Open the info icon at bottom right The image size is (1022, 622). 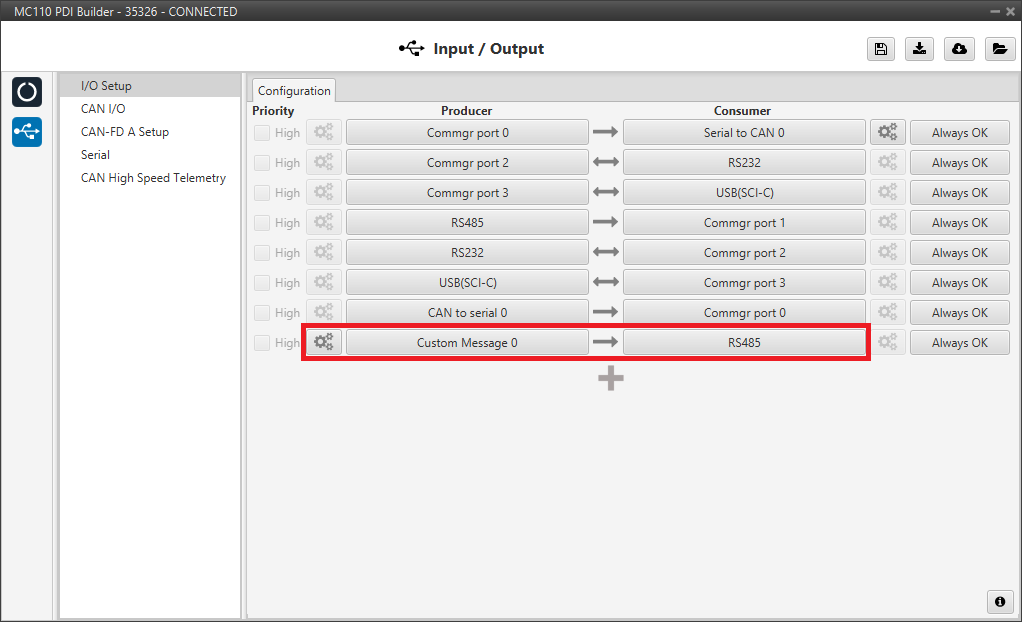tap(999, 601)
